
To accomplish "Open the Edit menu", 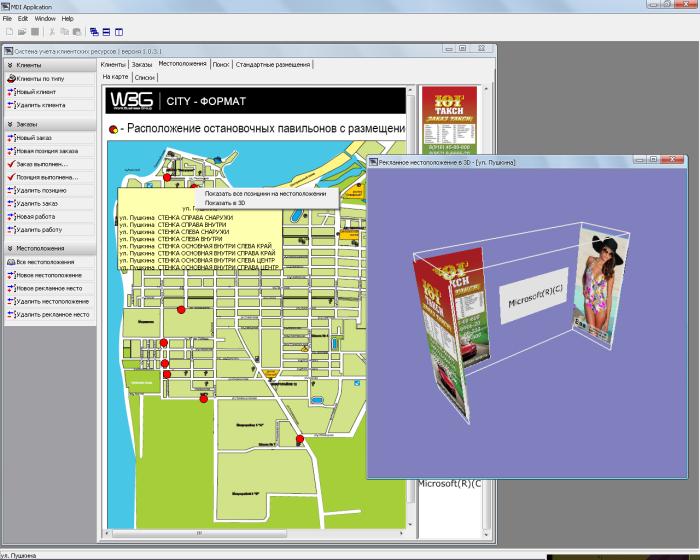I will tap(23, 19).
